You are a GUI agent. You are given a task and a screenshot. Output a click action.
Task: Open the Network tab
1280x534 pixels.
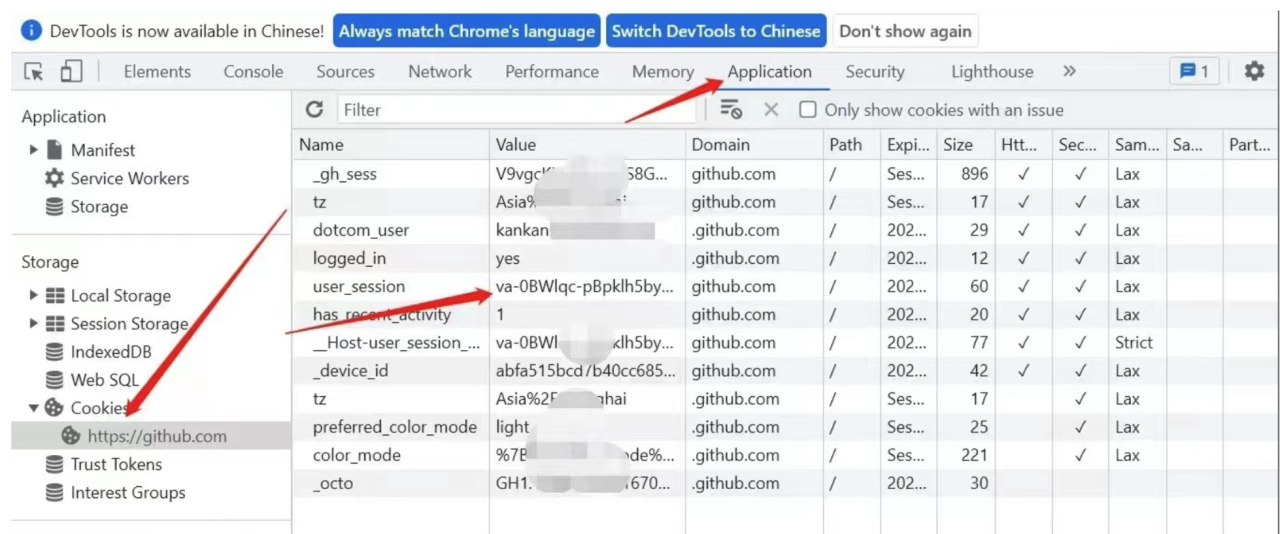coord(440,71)
